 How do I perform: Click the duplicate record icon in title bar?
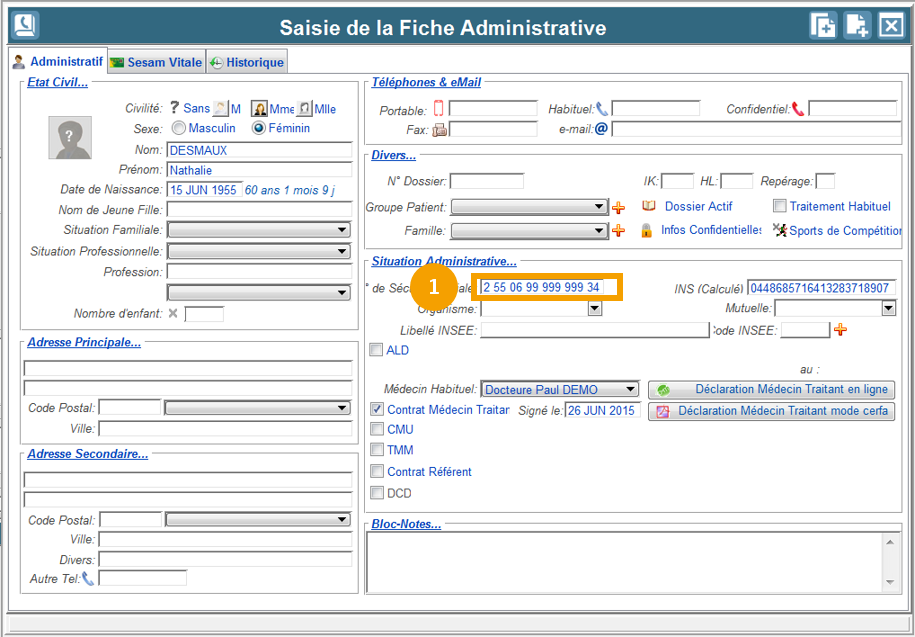coord(822,26)
